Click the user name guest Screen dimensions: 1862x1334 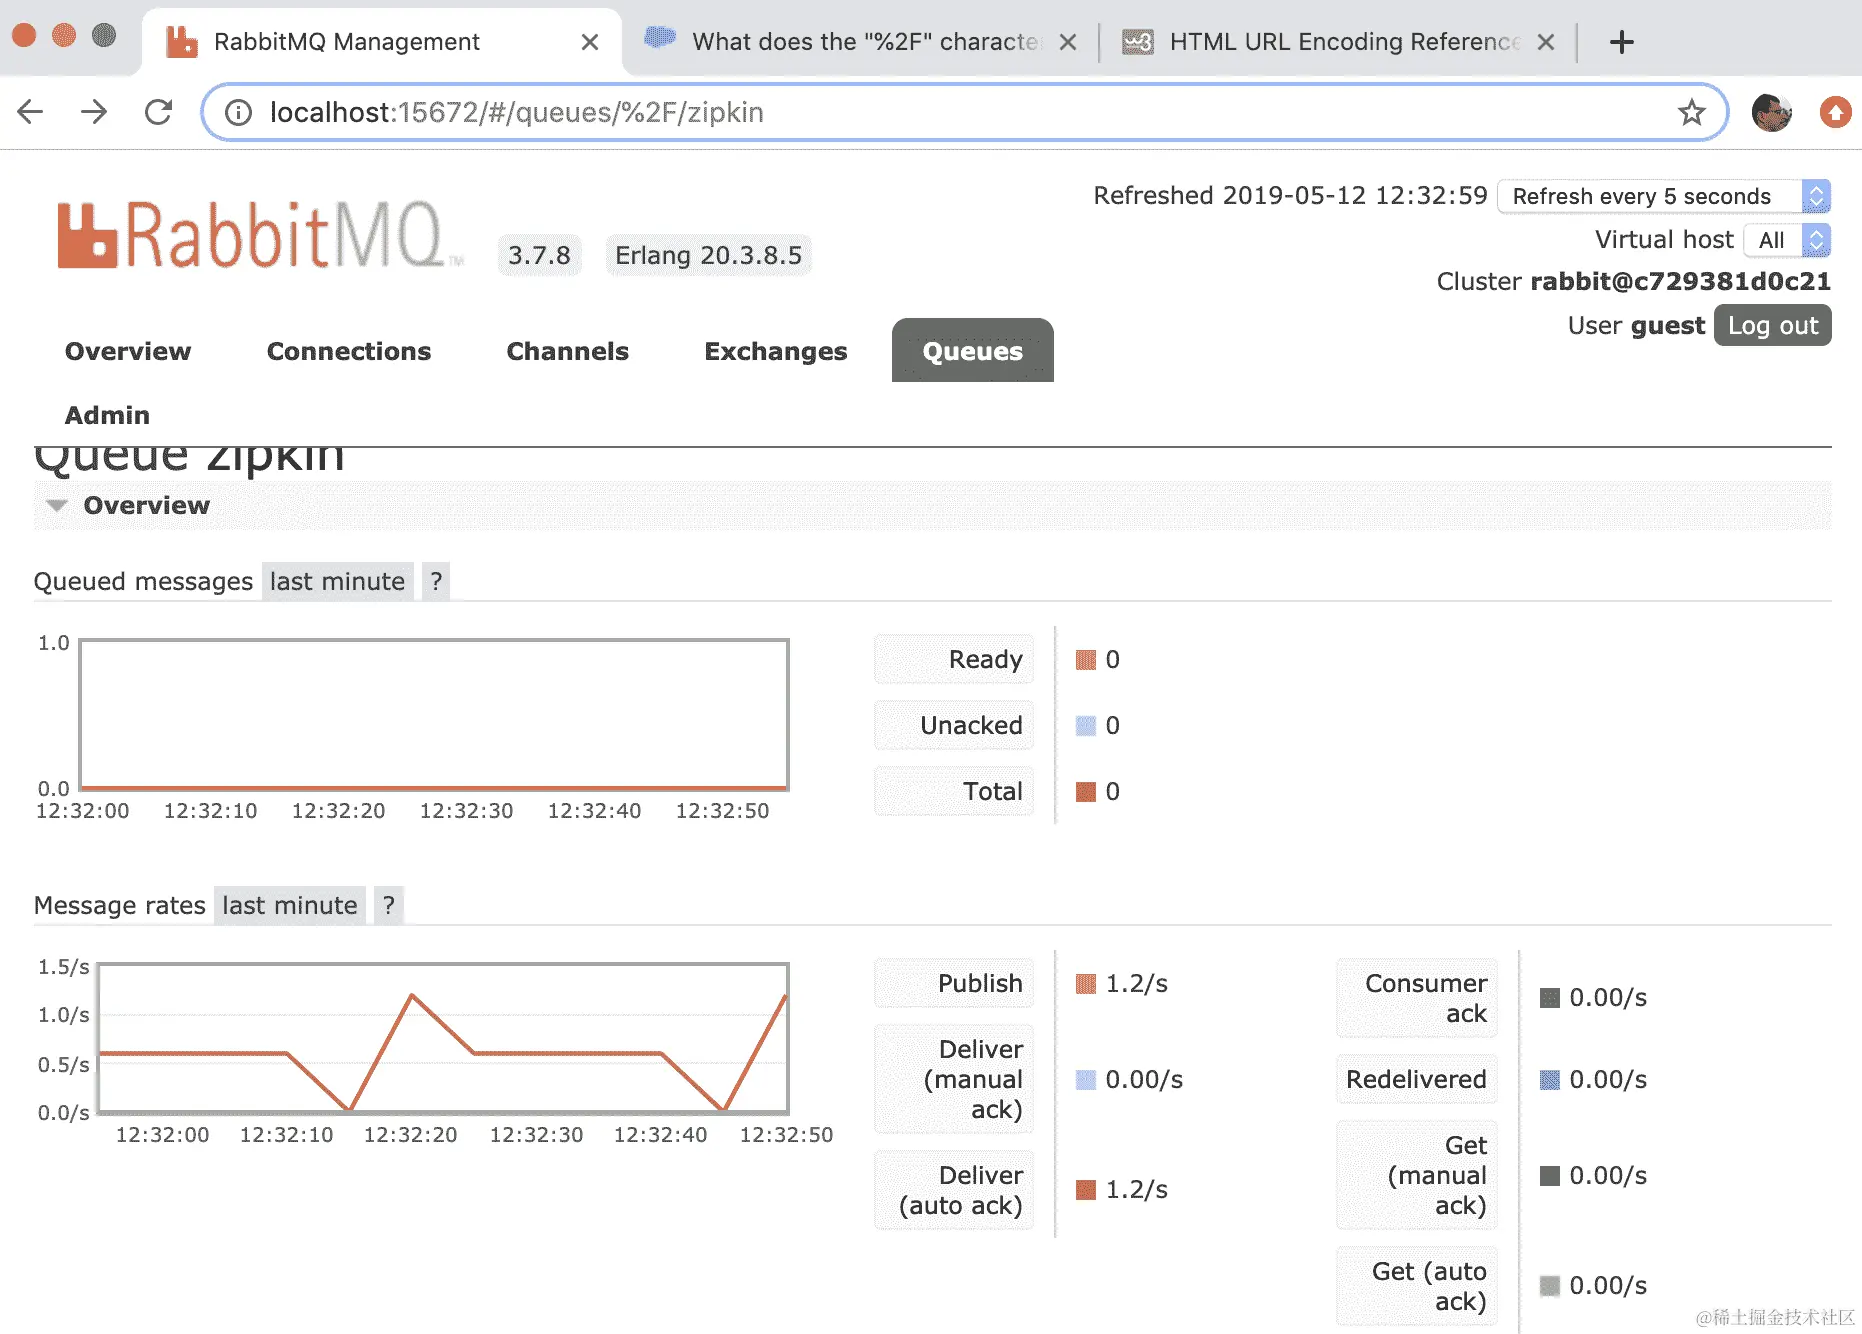pos(1667,326)
